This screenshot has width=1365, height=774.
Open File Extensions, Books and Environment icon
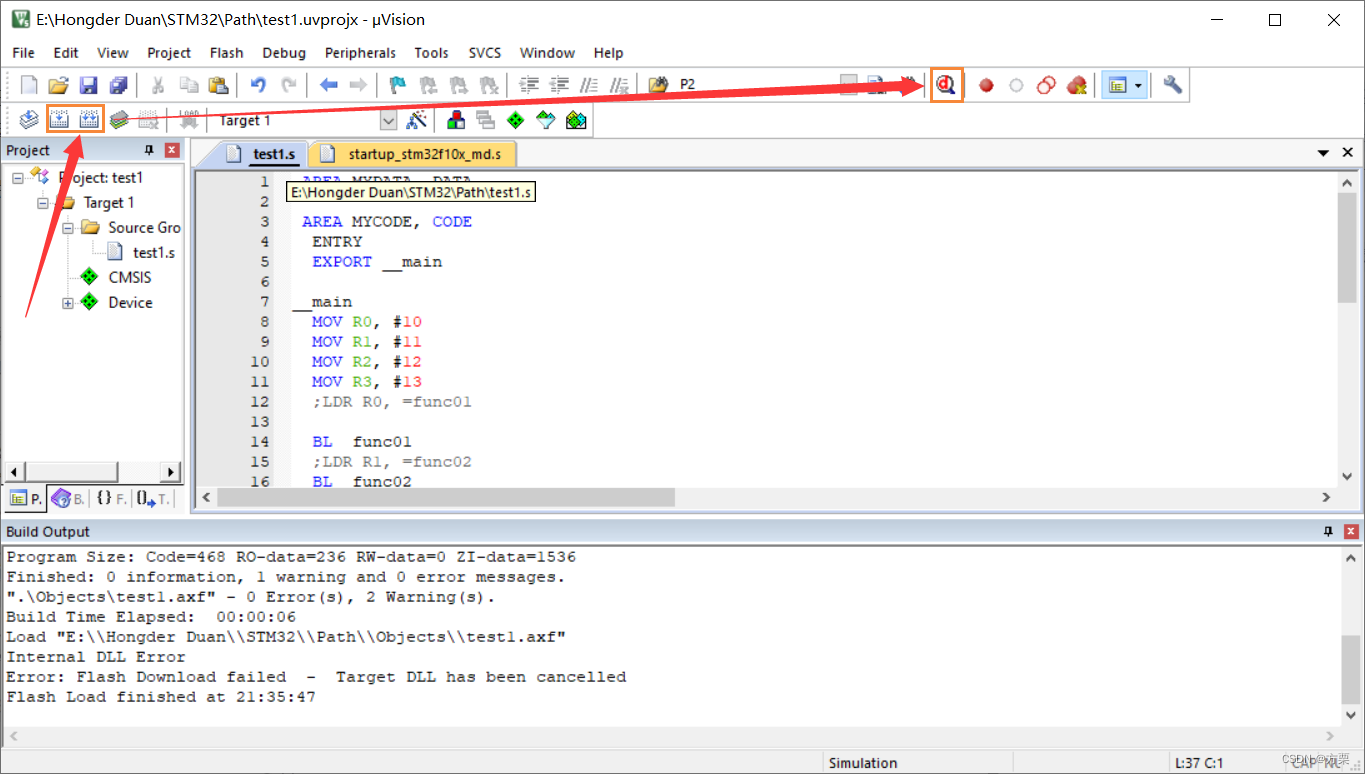pos(456,120)
